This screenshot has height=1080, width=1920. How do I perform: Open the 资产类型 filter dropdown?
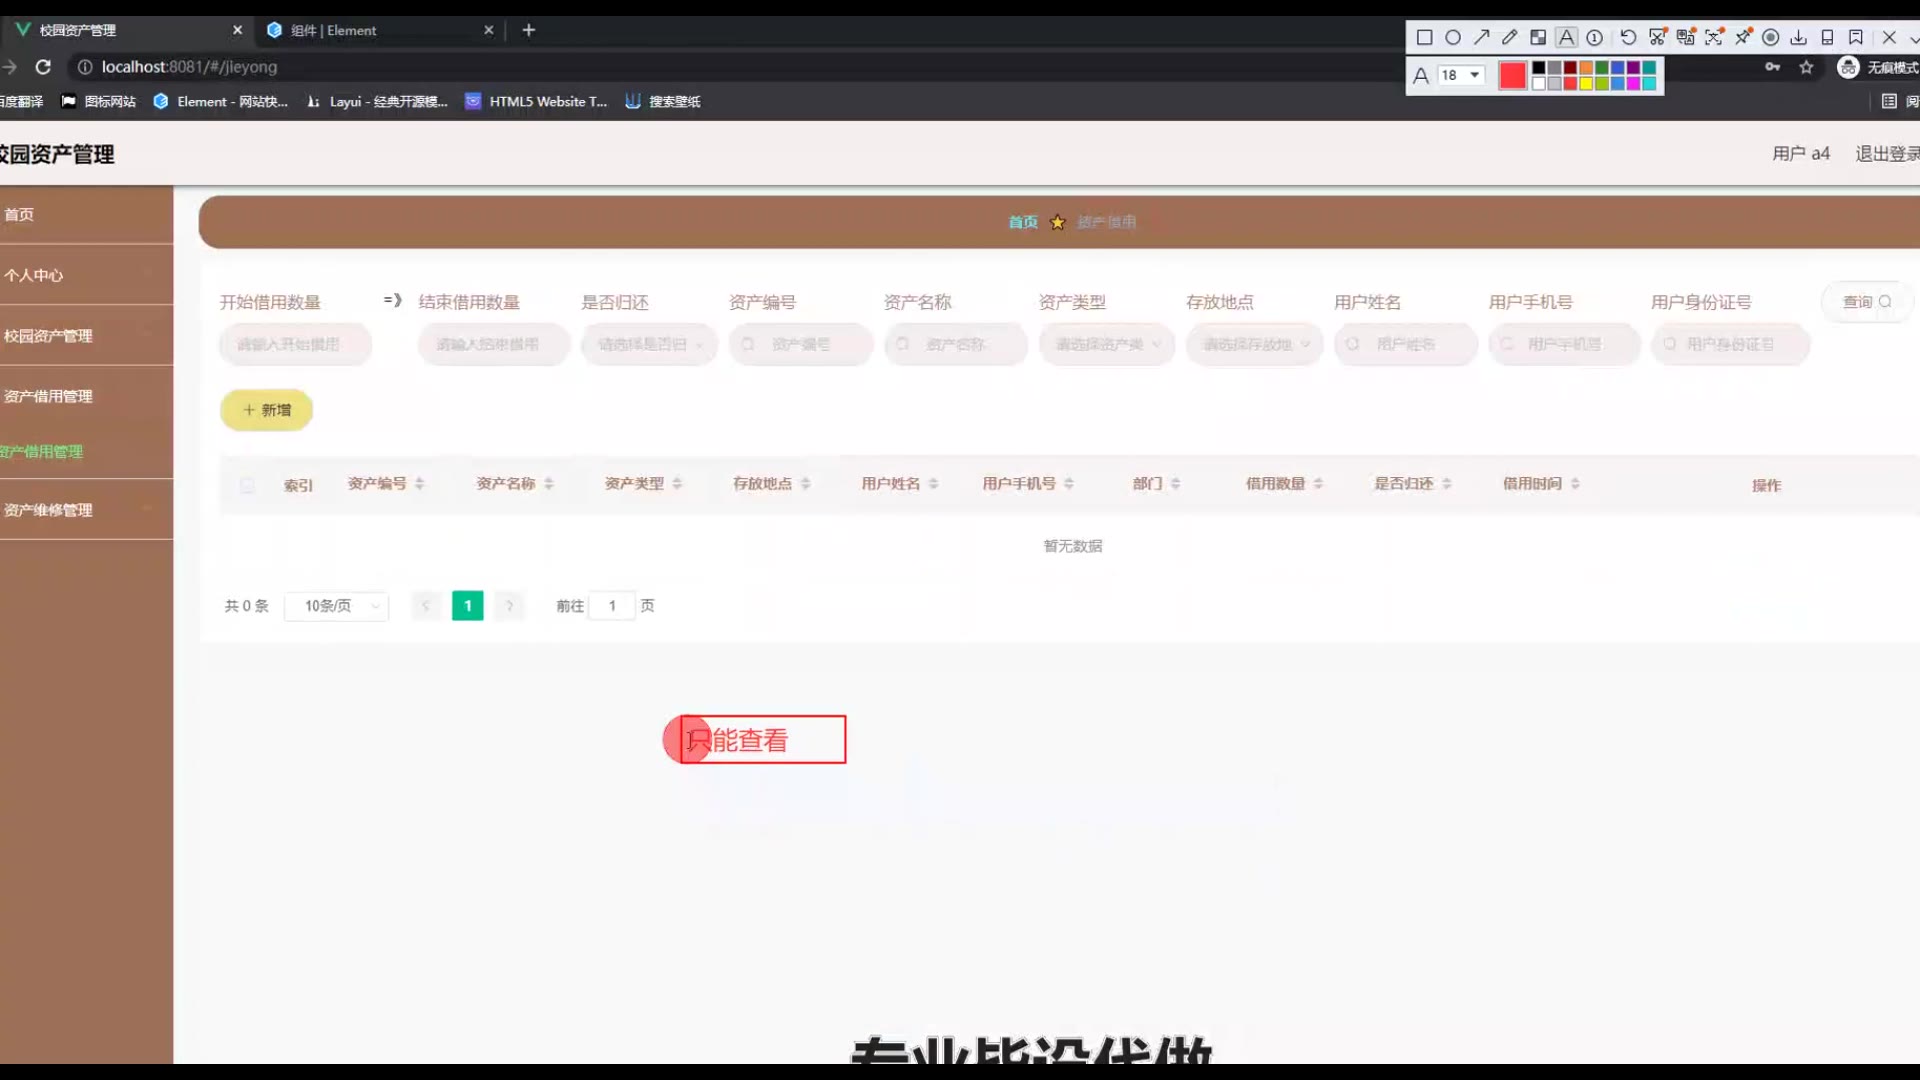point(1107,344)
